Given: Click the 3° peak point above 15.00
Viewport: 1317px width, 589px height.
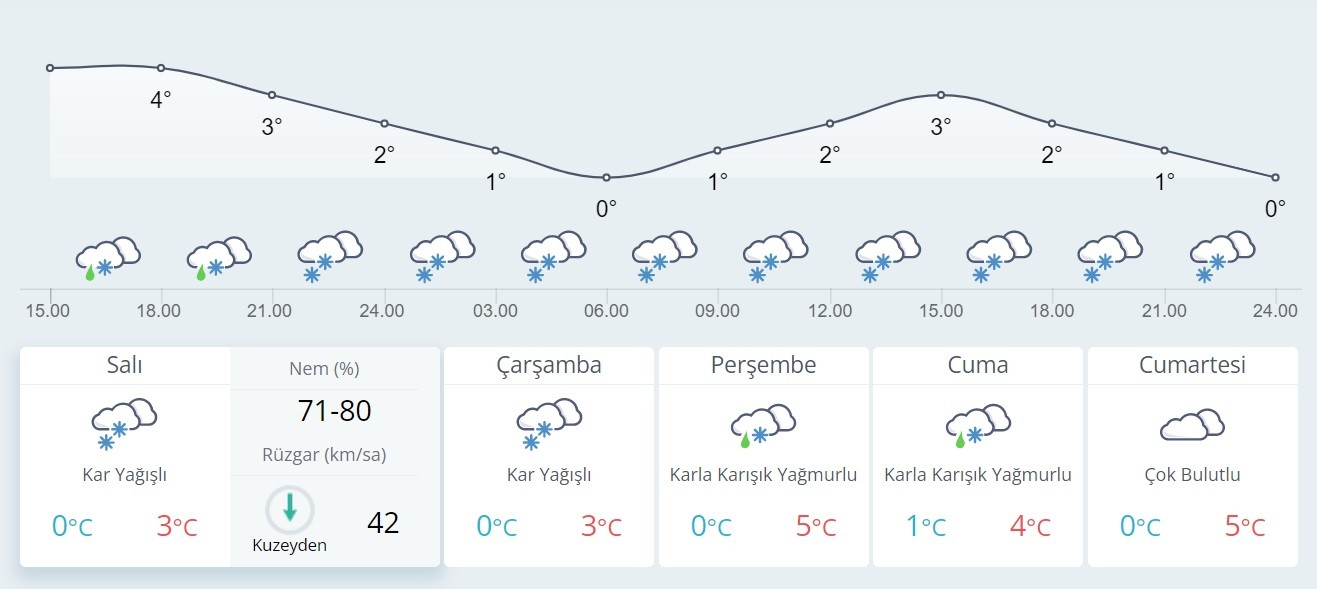Looking at the screenshot, I should [941, 95].
